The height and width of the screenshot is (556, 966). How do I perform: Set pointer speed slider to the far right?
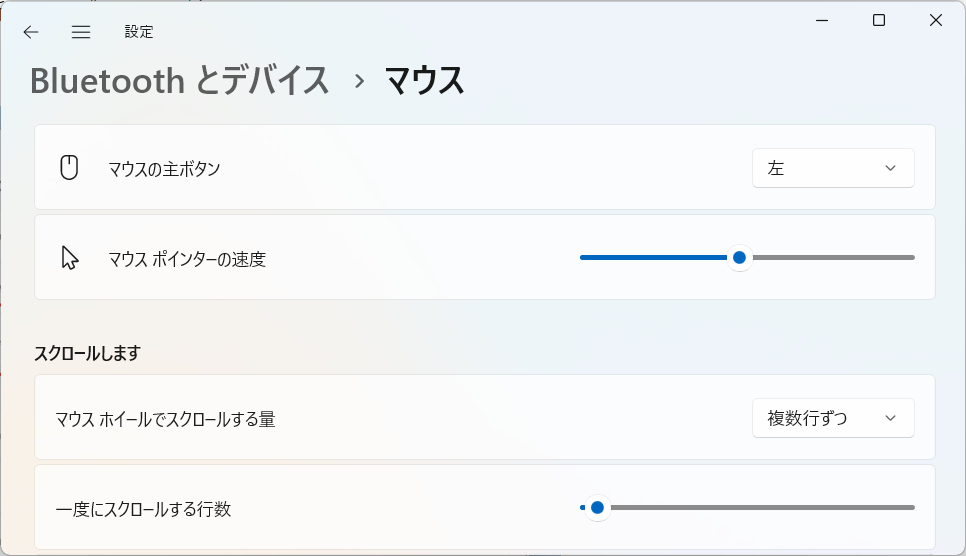click(x=913, y=258)
